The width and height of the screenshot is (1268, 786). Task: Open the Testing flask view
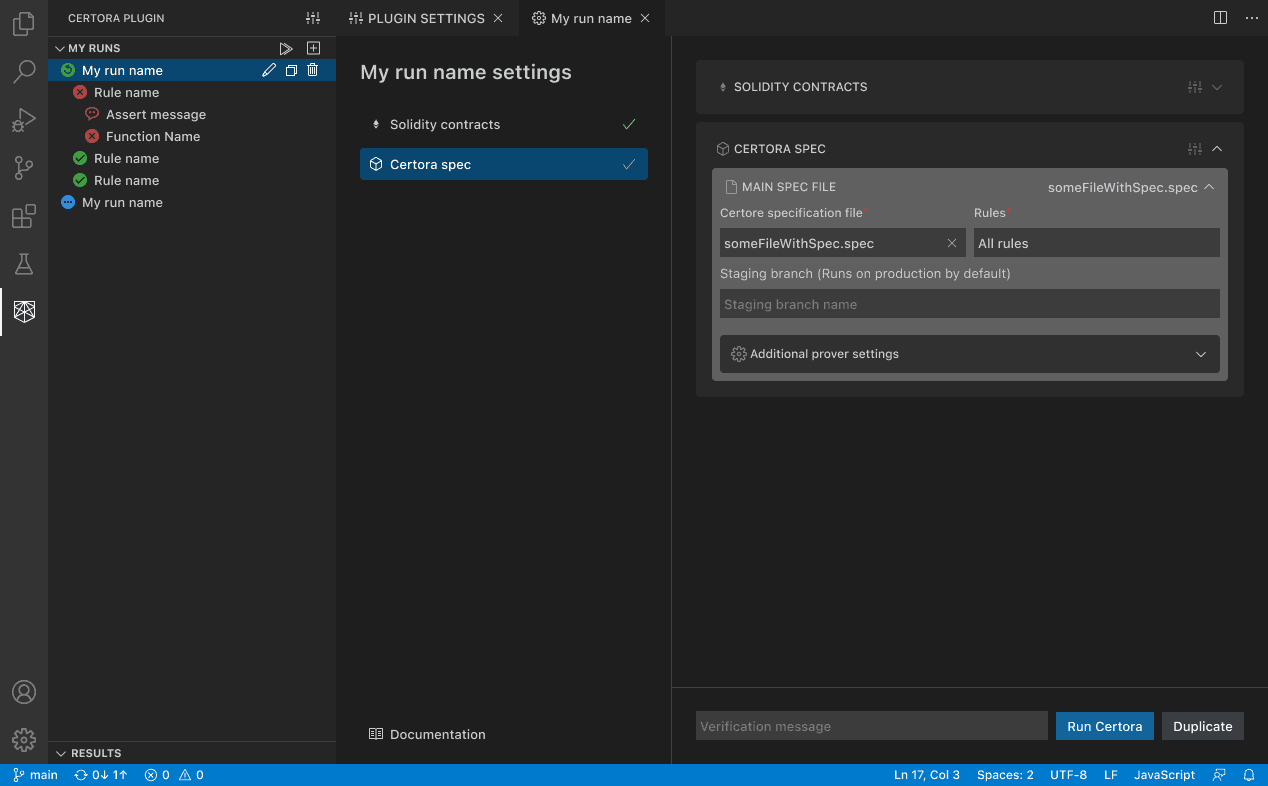(24, 264)
